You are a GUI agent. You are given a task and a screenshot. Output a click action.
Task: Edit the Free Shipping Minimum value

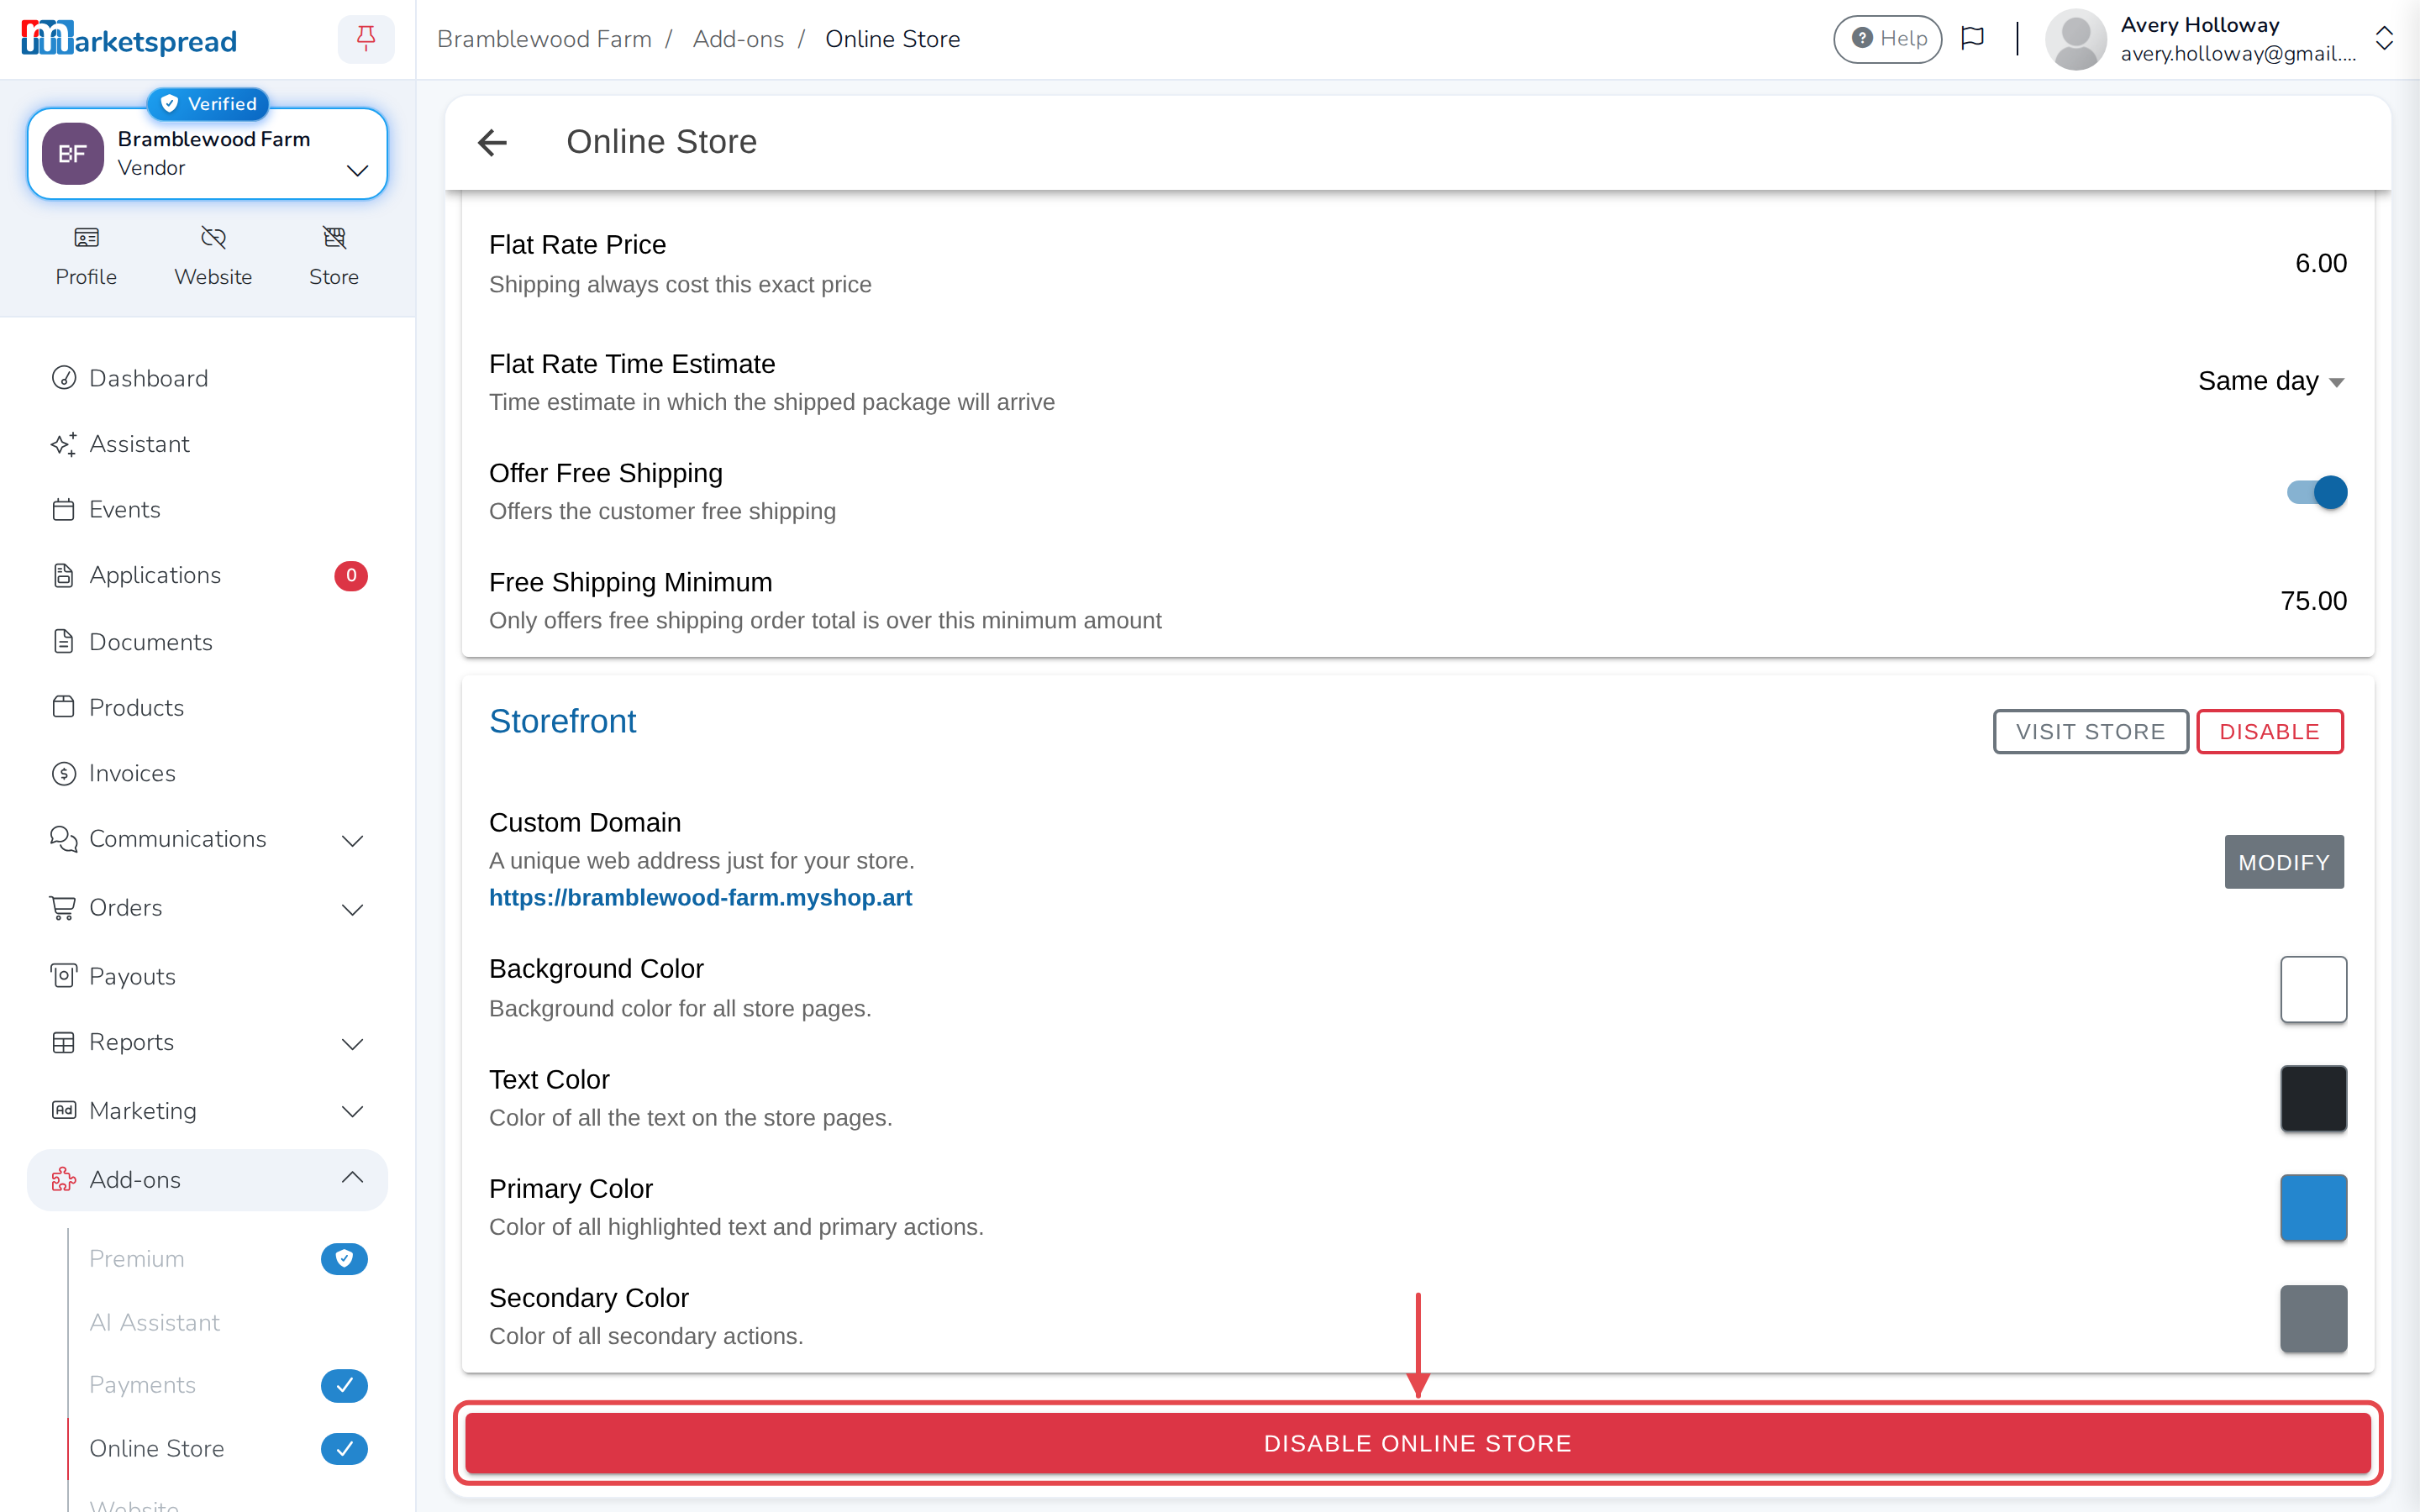(x=2313, y=601)
